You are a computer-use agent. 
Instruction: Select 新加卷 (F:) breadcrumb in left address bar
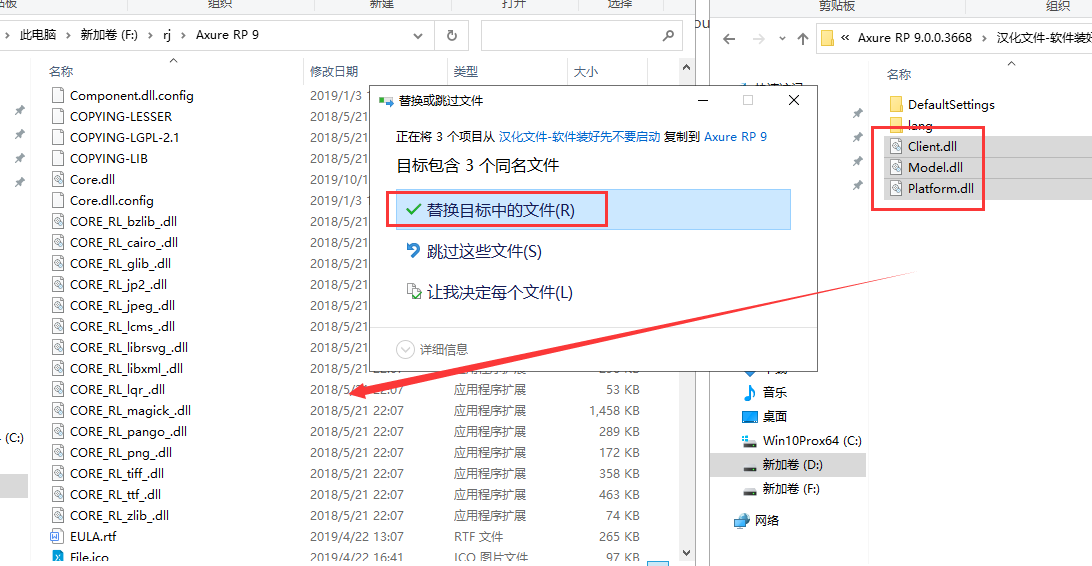[109, 35]
